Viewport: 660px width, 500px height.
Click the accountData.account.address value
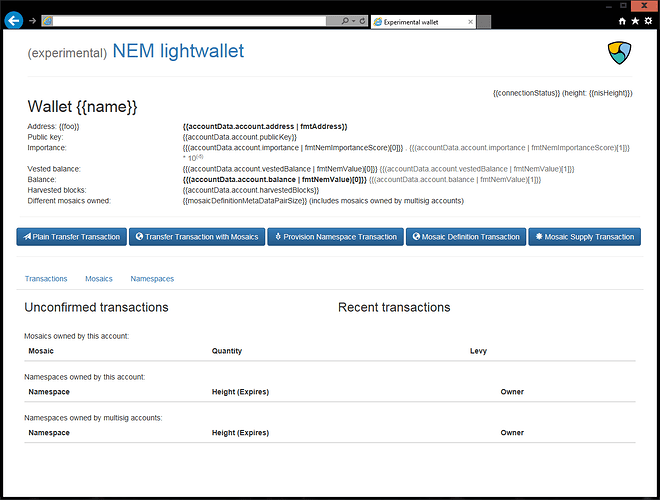tap(265, 126)
